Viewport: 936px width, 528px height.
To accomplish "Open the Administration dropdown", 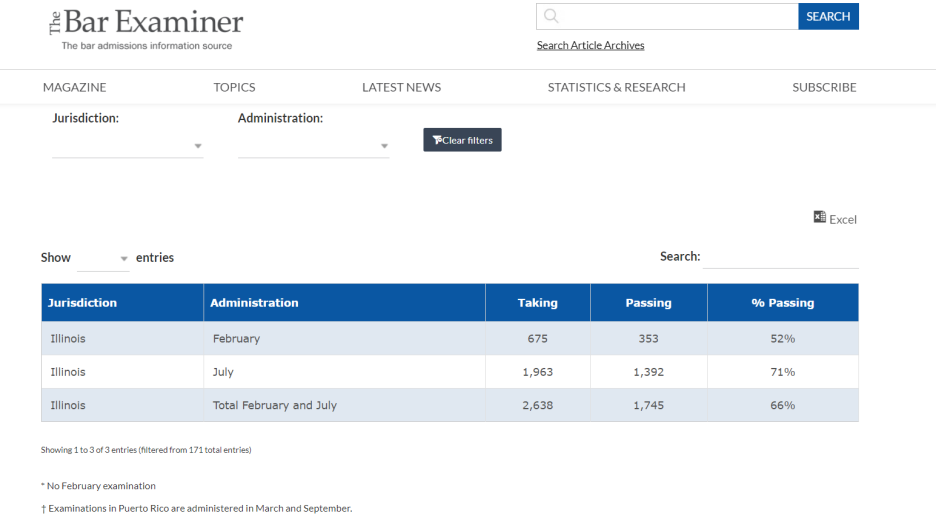I will (313, 146).
